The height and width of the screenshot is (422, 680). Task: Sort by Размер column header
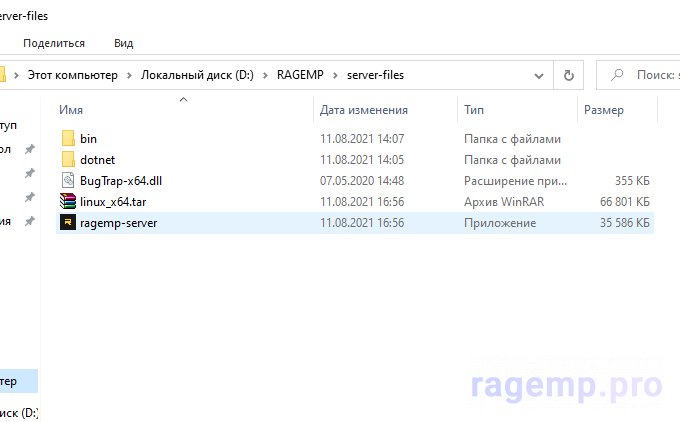click(603, 110)
